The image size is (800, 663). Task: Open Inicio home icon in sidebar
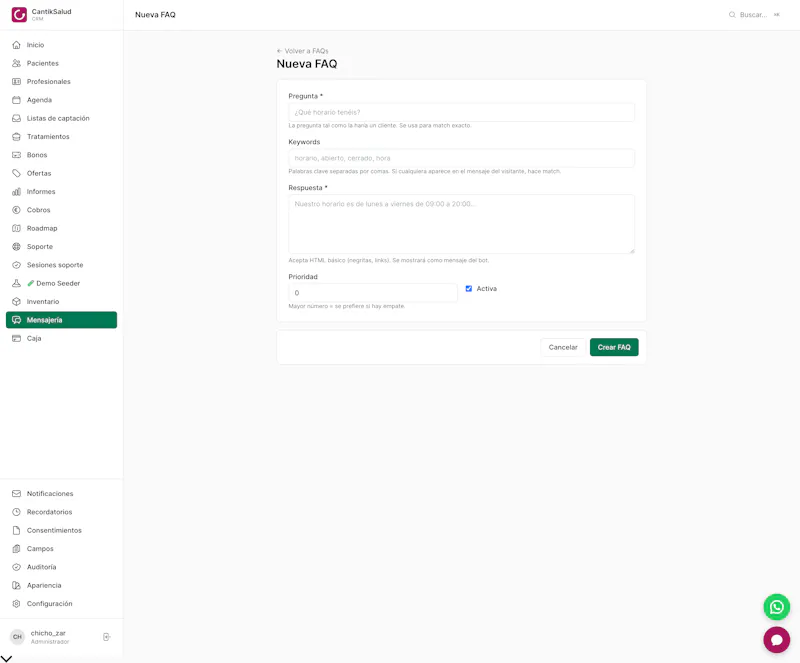(x=16, y=45)
